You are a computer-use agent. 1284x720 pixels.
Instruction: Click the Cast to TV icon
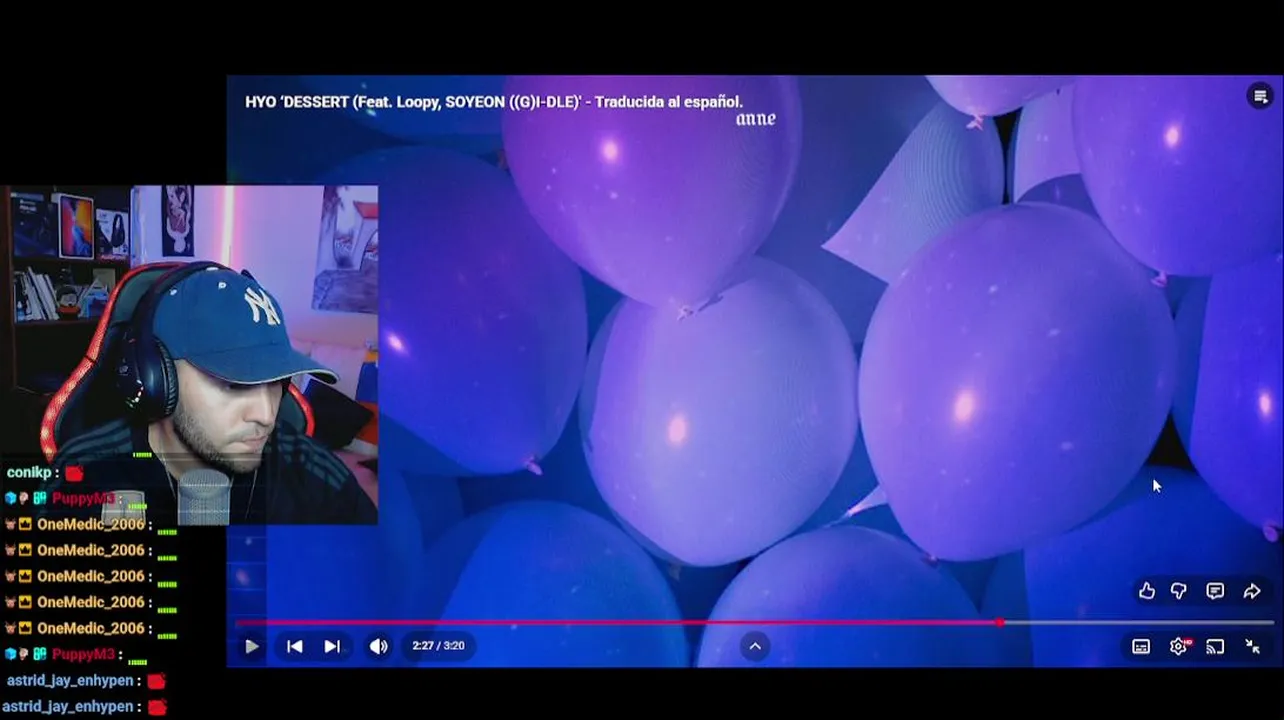[x=1215, y=646]
